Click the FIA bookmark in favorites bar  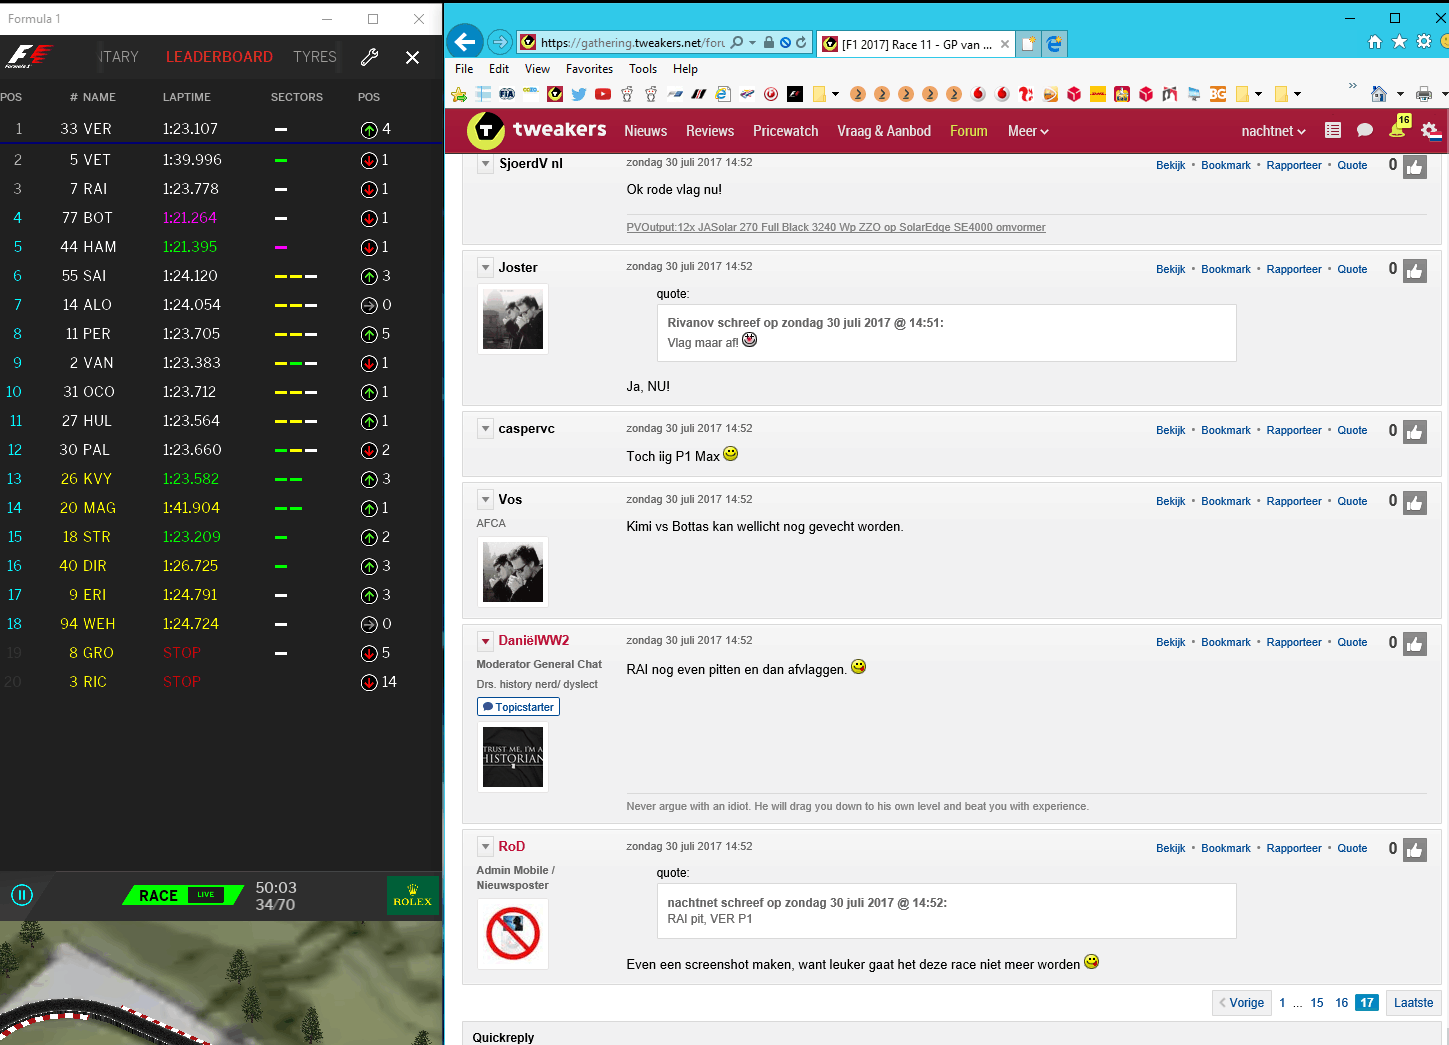(x=507, y=94)
